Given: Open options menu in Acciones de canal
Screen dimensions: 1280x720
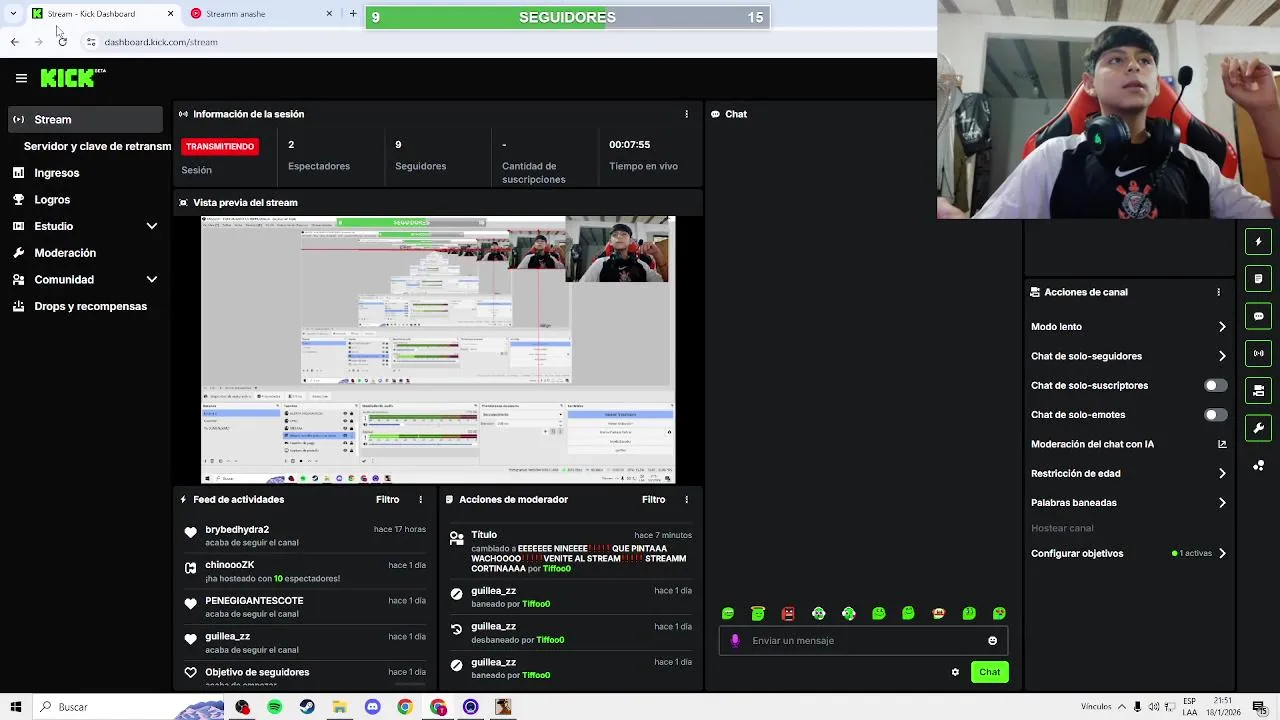Looking at the screenshot, I should pos(1218,292).
